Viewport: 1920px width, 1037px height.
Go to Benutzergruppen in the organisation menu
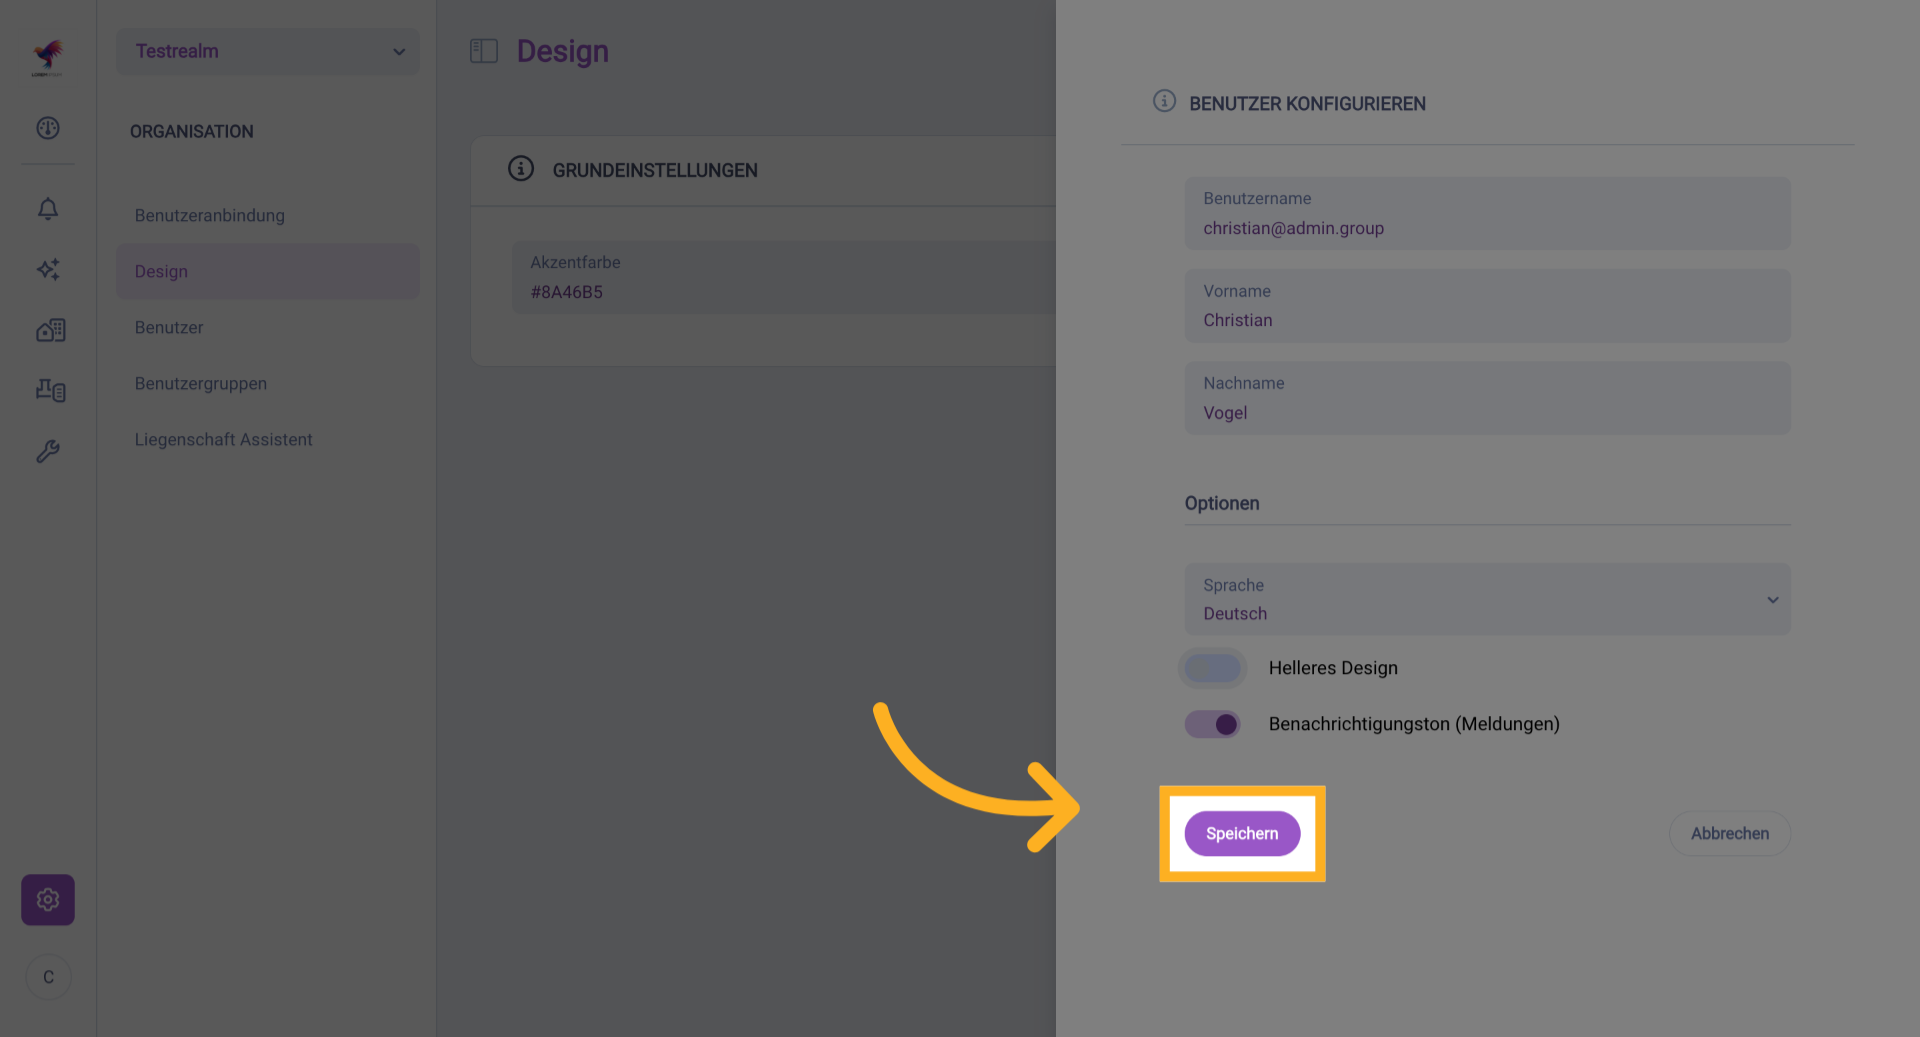tap(201, 384)
